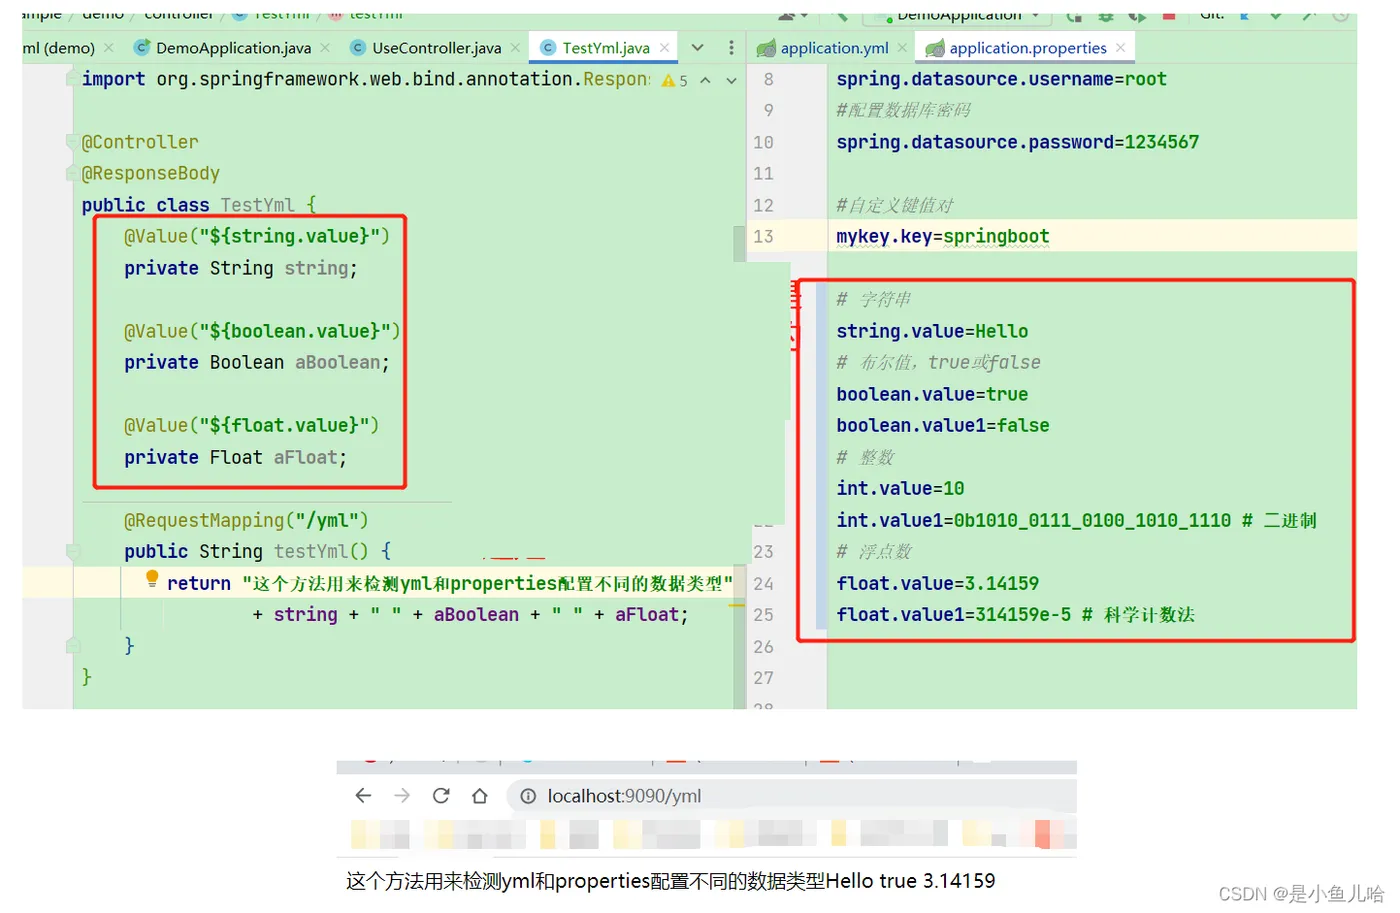Click the 'private String string;' line
This screenshot has width=1400, height=913.
240,268
